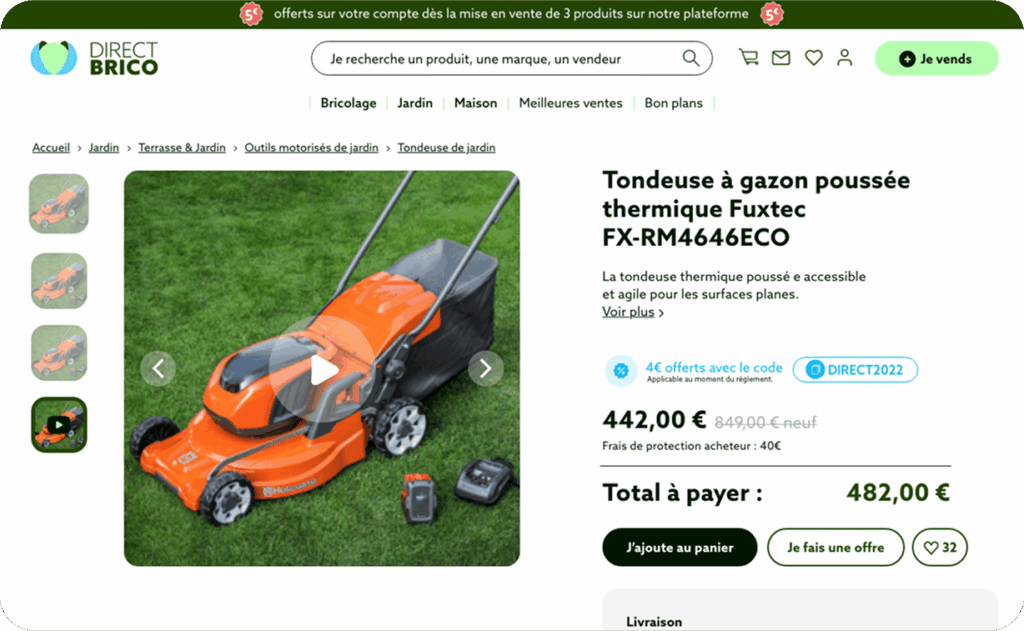Click J'ajoute au panier button
Image resolution: width=1024 pixels, height=631 pixels.
pyautogui.click(x=679, y=547)
